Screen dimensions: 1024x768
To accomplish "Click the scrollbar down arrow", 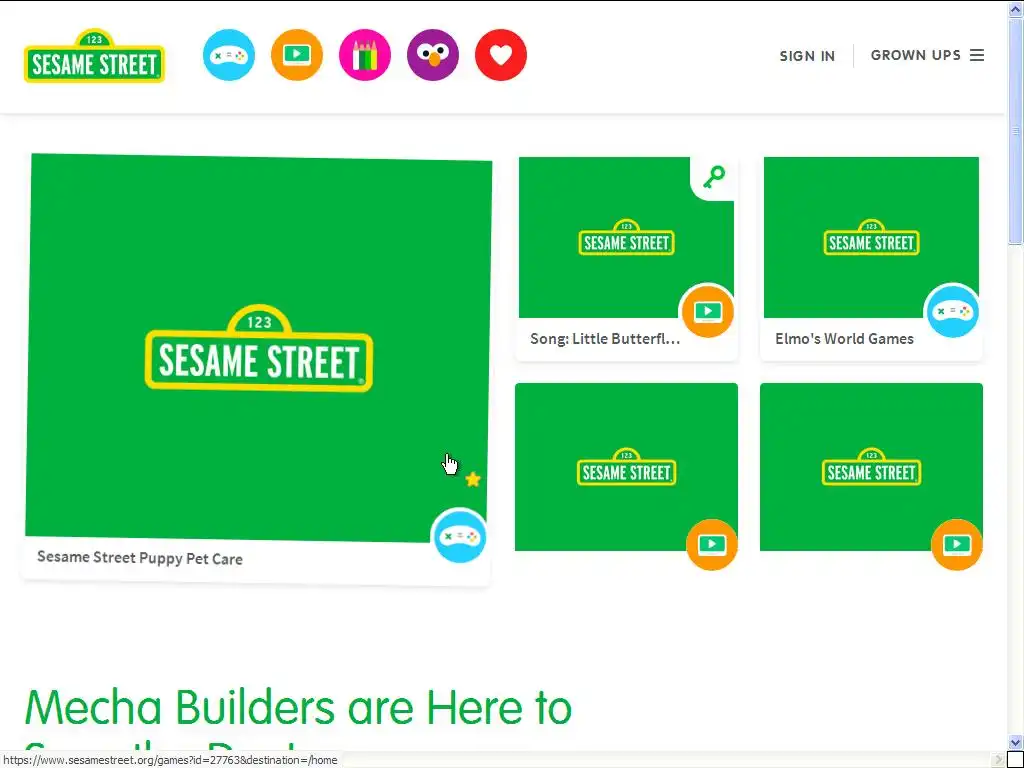I will coord(1016,743).
